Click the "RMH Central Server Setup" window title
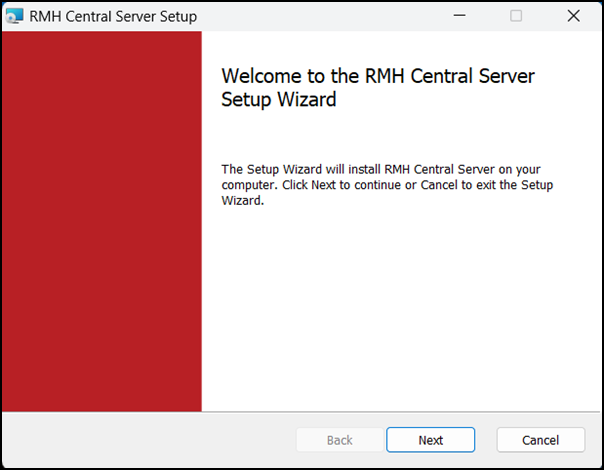 pyautogui.click(x=113, y=17)
